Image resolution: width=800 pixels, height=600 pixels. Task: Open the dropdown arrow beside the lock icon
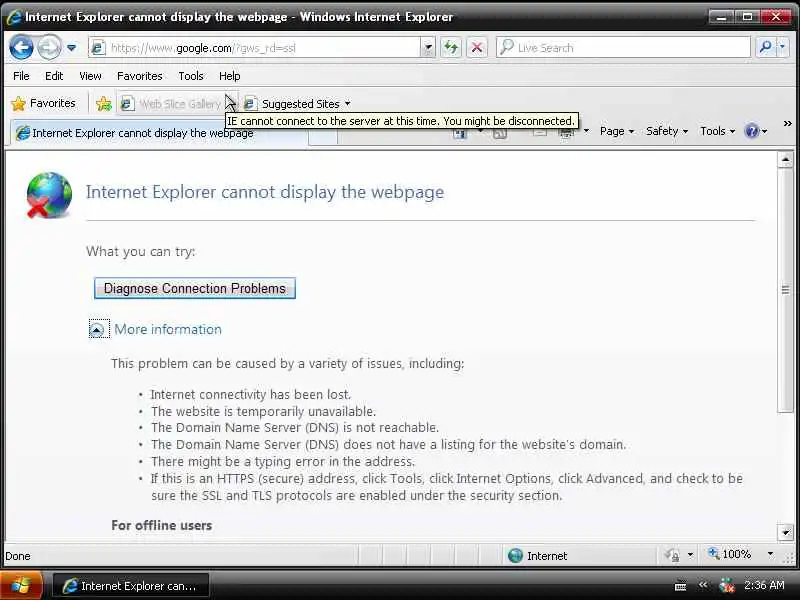pyautogui.click(x=690, y=555)
